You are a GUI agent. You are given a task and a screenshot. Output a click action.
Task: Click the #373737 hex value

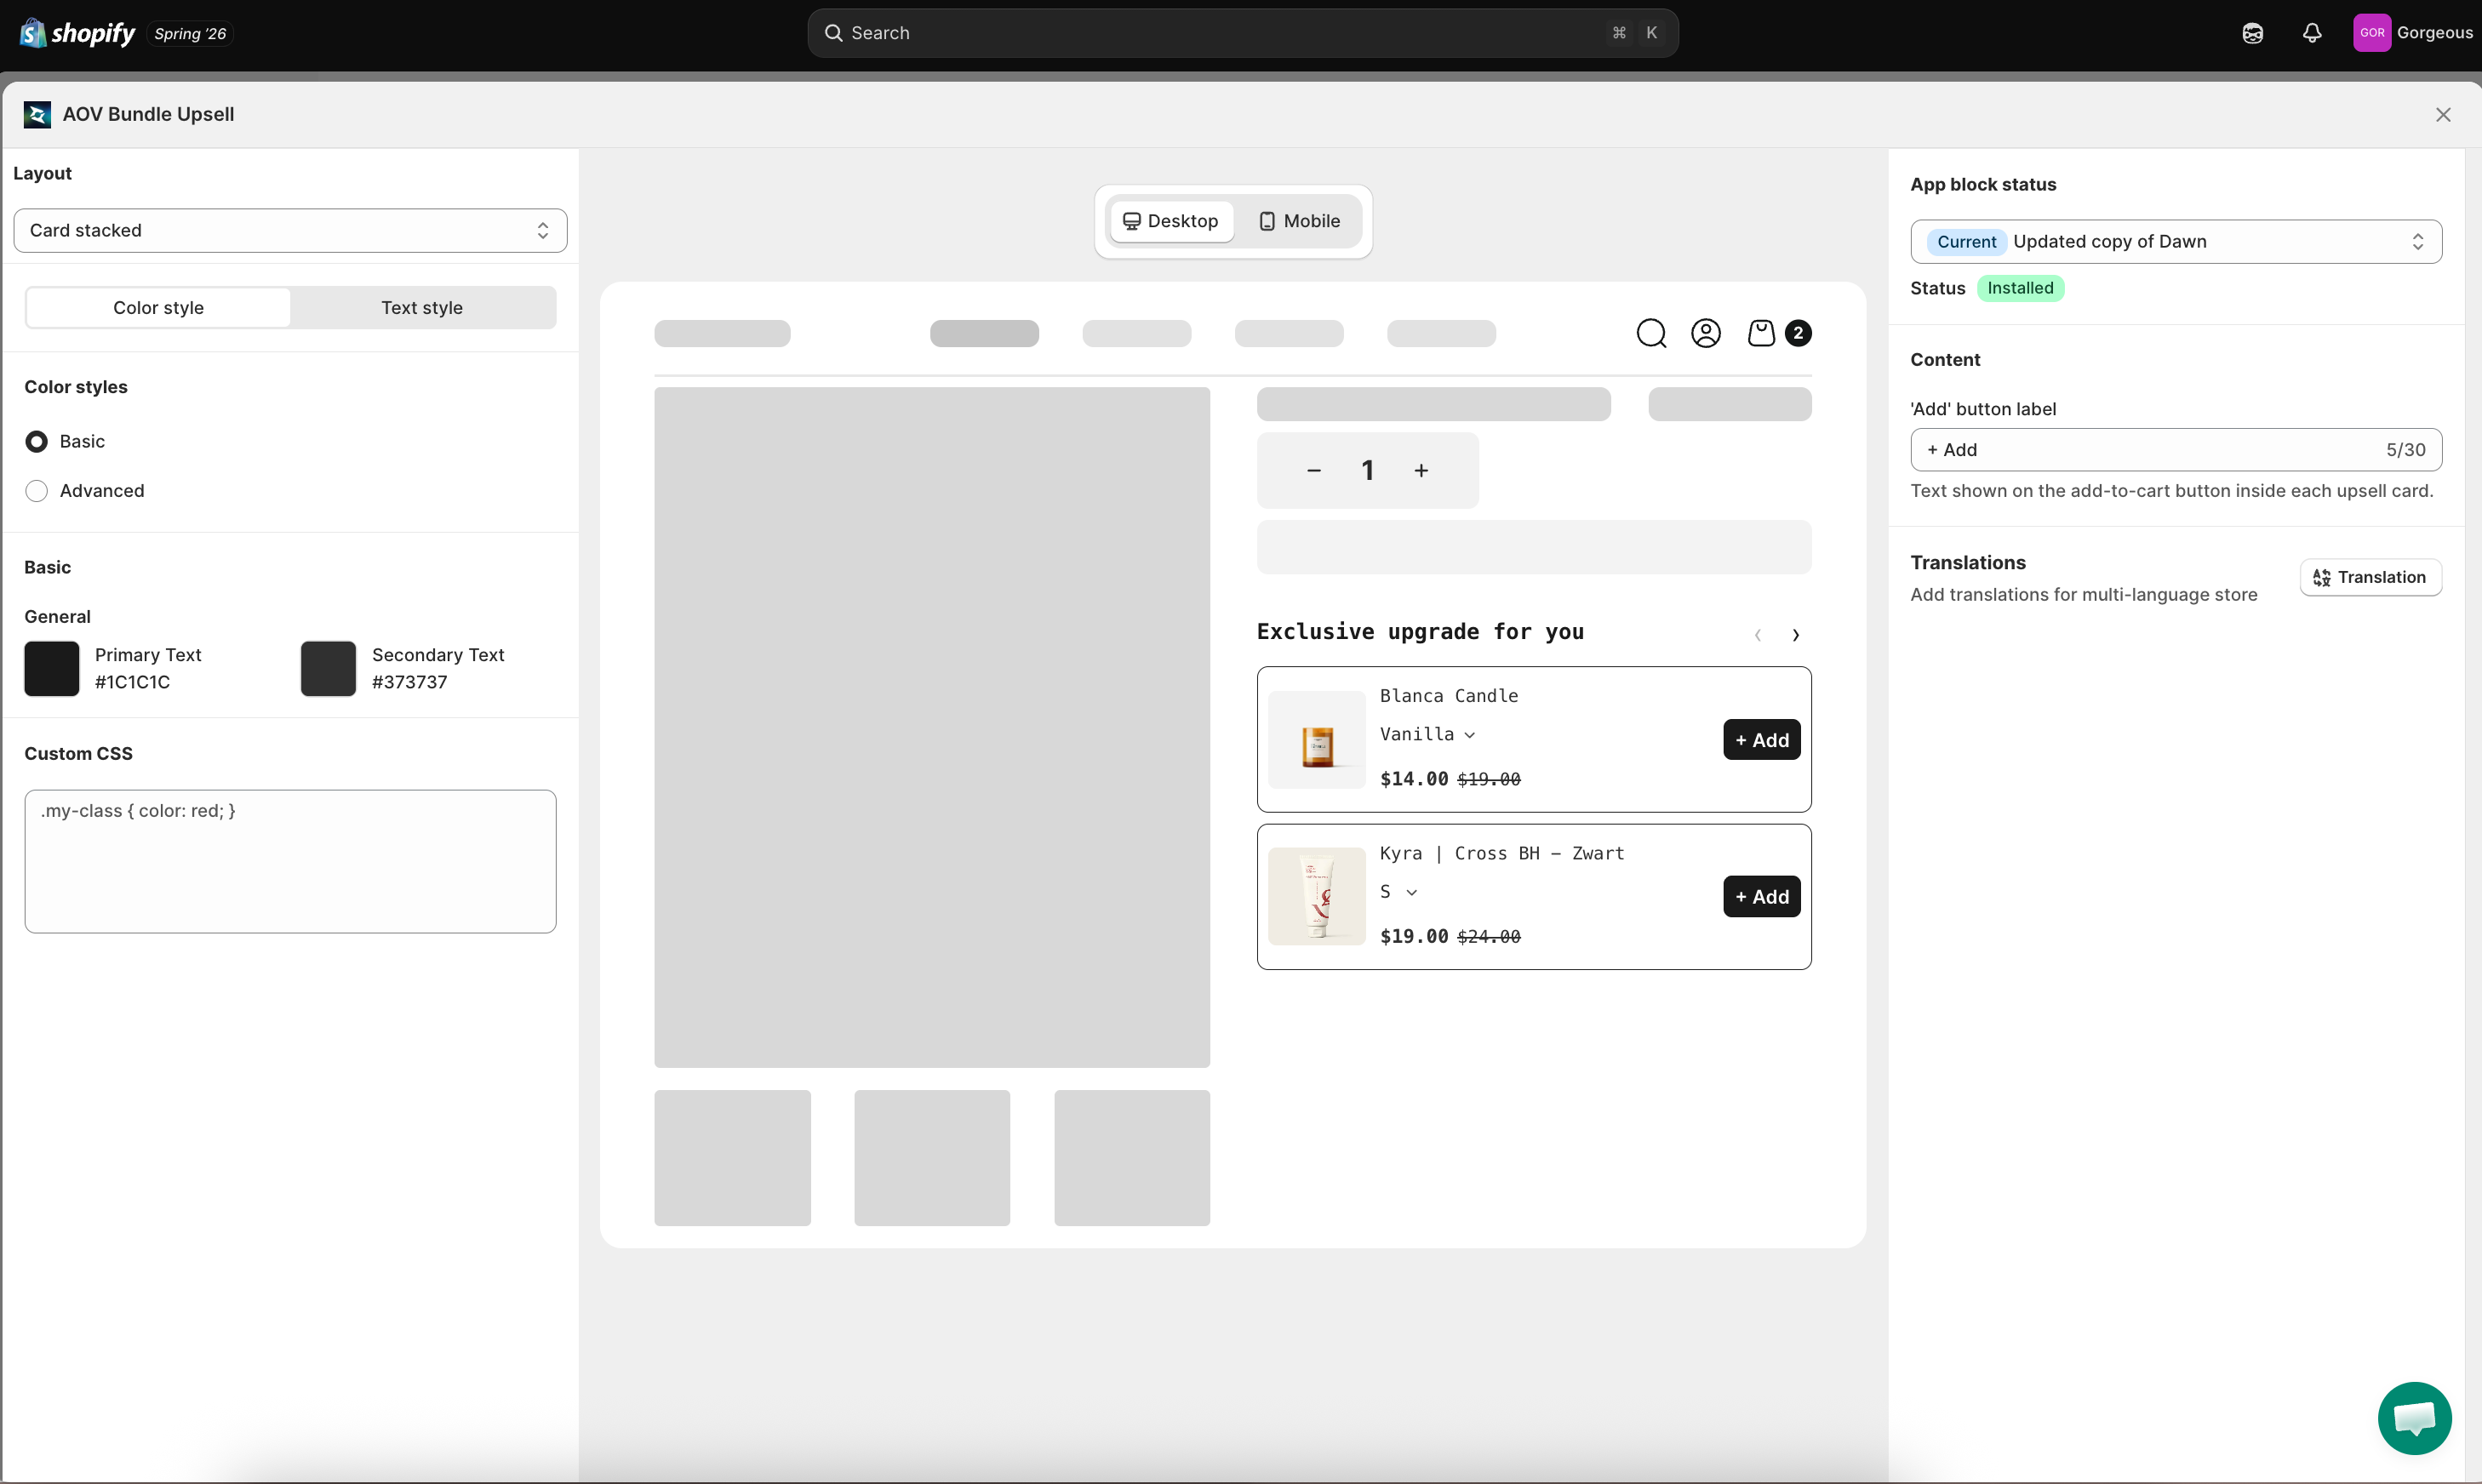coord(410,683)
